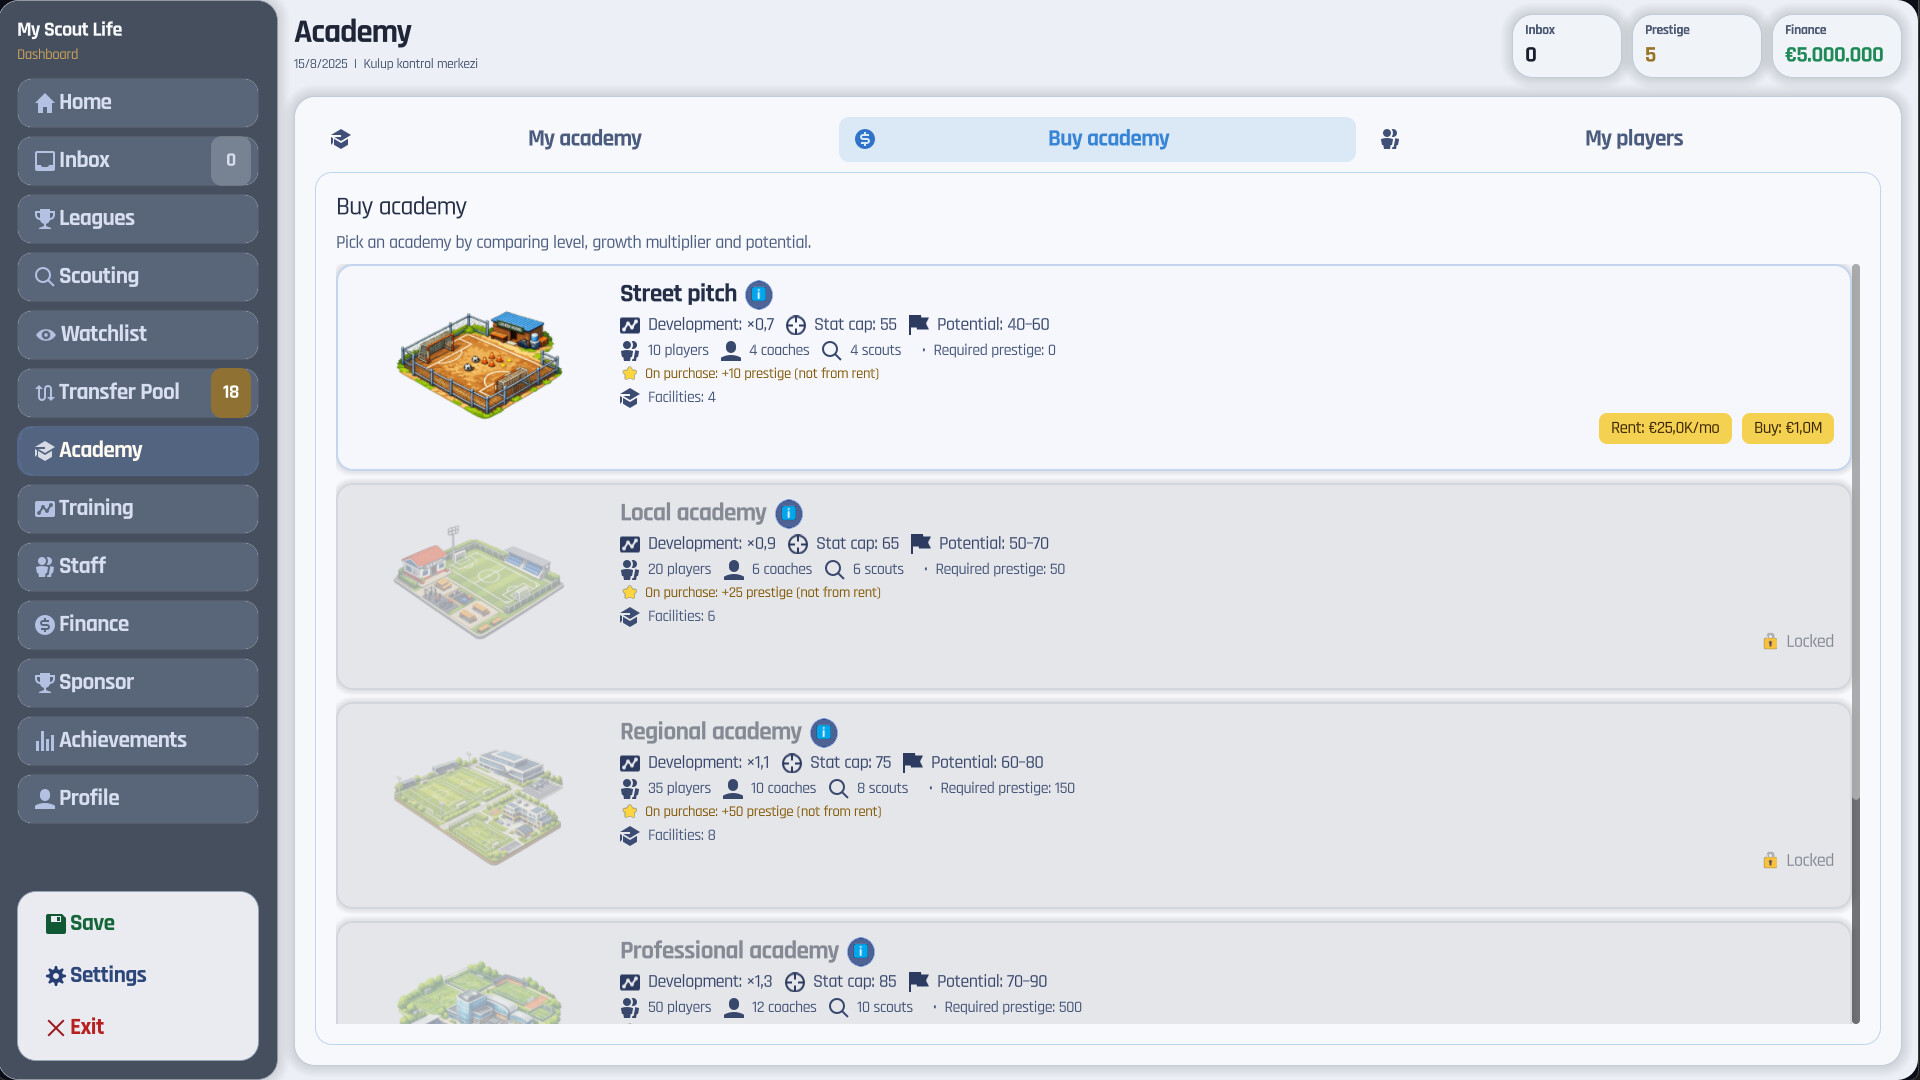Click Professional academy info icon

pos(861,951)
